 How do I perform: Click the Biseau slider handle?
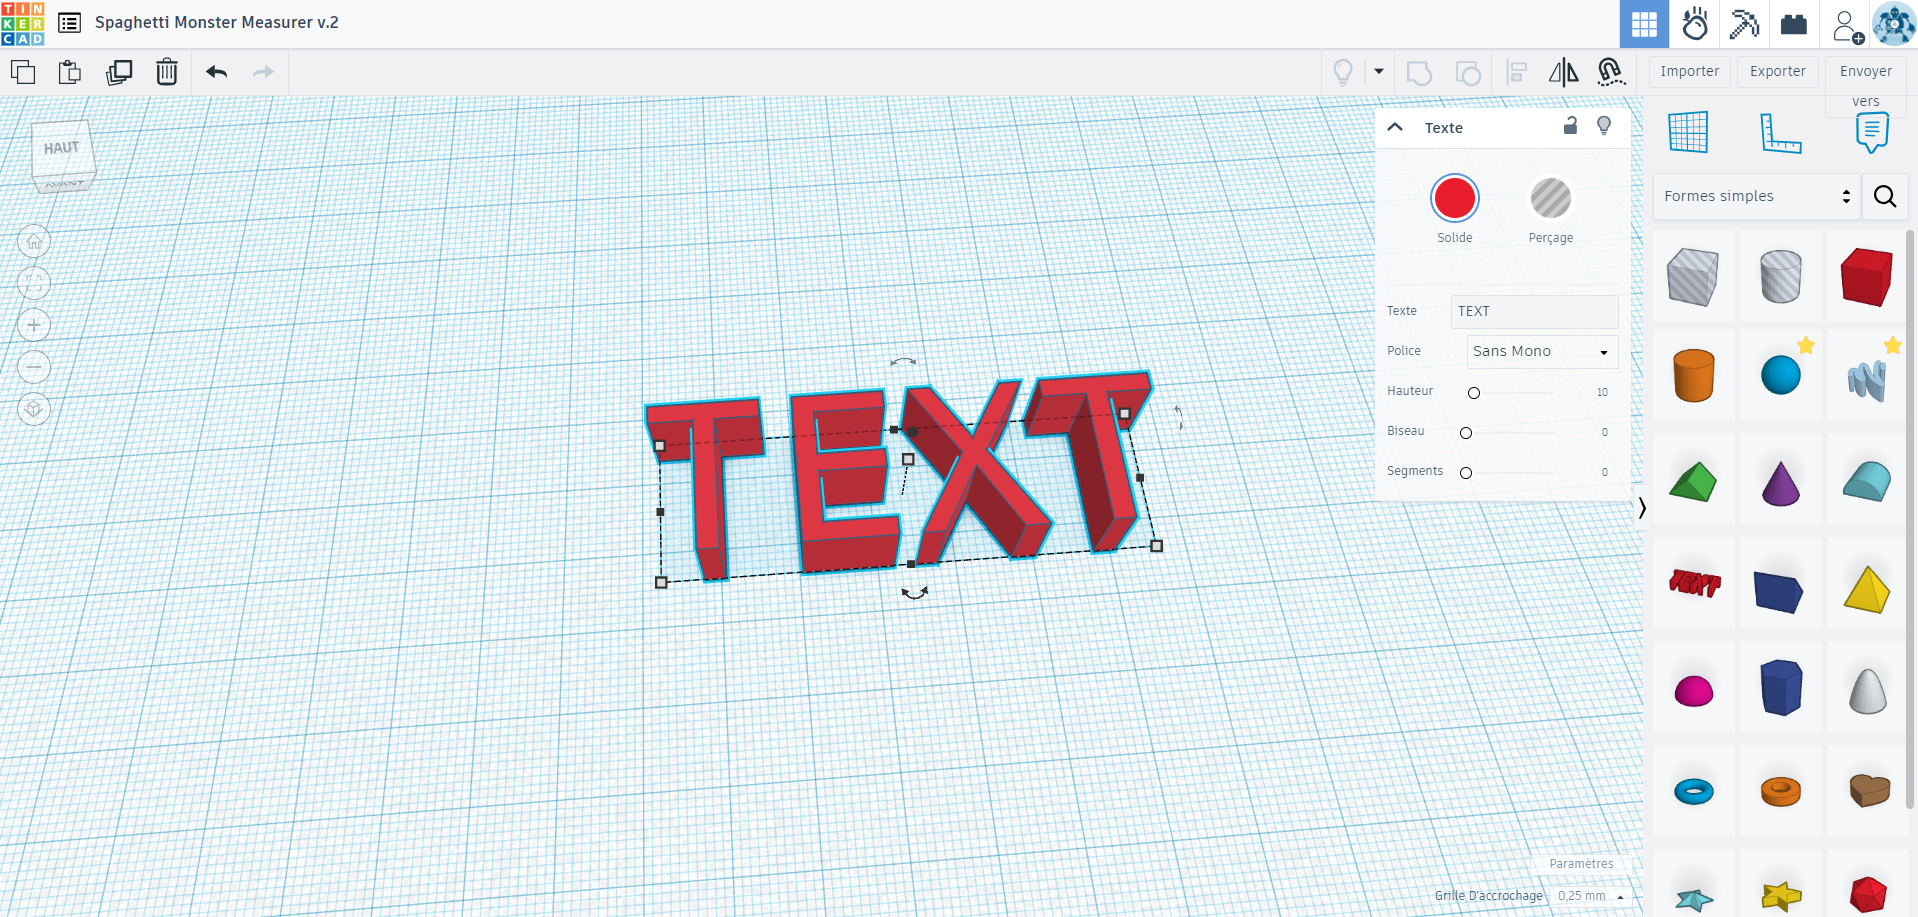1466,433
